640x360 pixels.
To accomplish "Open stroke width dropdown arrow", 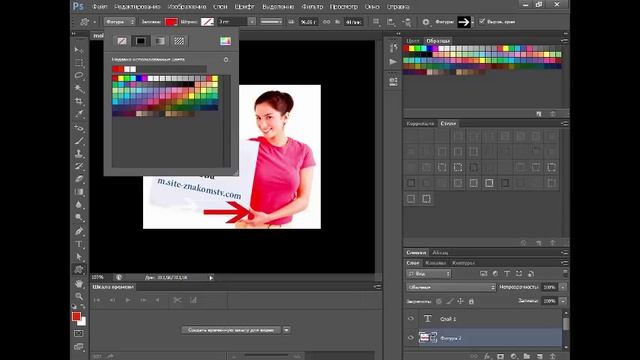I will 252,22.
